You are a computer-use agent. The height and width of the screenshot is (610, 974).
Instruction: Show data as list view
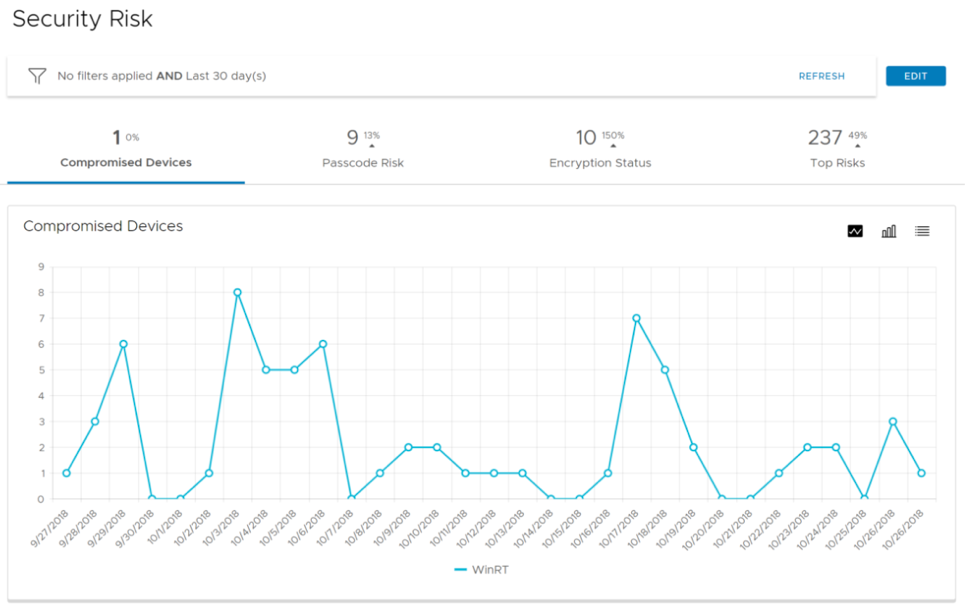pos(922,231)
